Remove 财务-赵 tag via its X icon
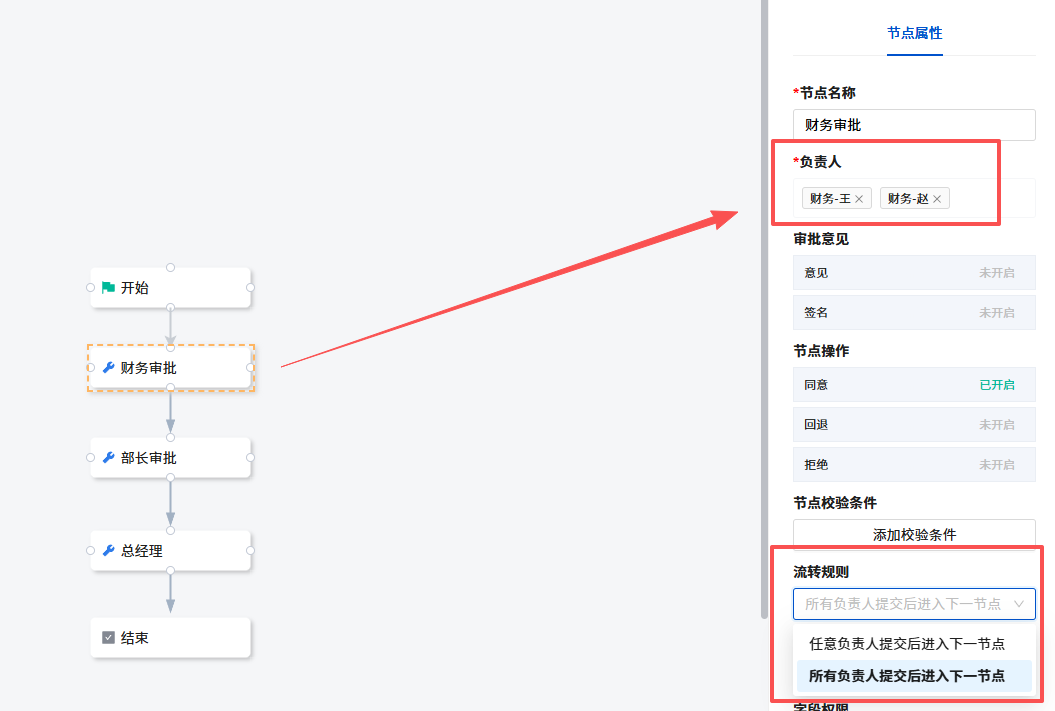 tap(937, 199)
